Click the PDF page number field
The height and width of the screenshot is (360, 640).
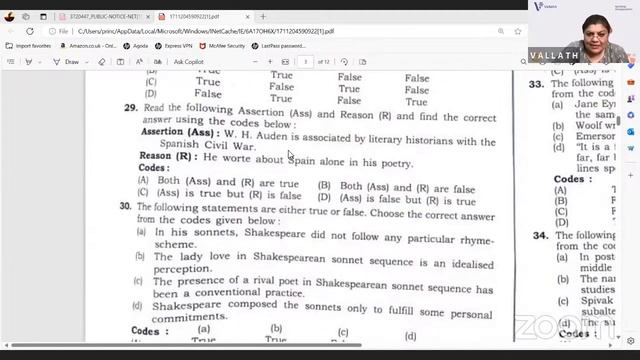[x=305, y=62]
